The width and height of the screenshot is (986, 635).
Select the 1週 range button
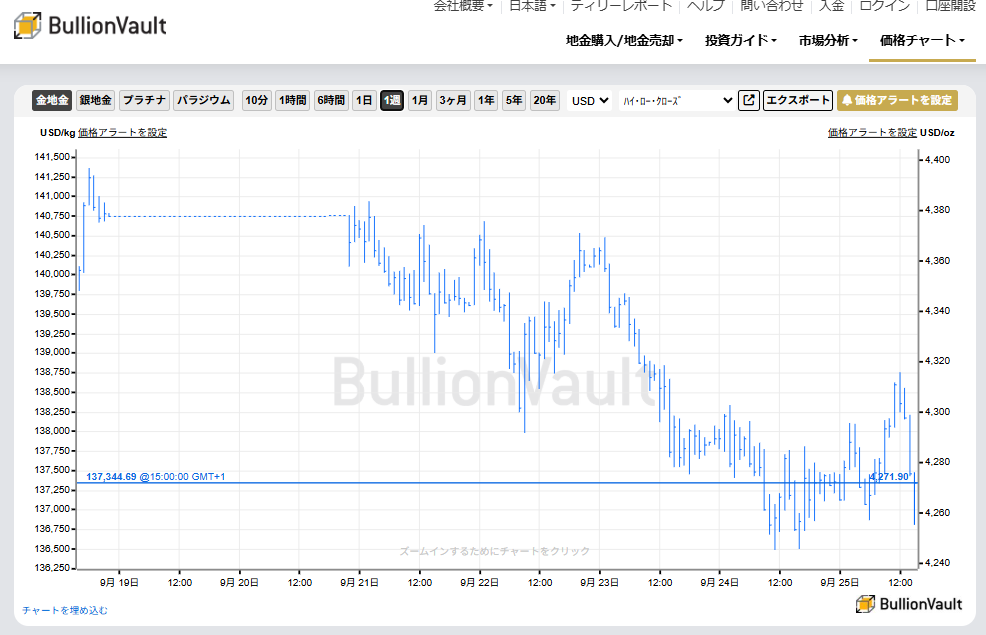point(392,100)
